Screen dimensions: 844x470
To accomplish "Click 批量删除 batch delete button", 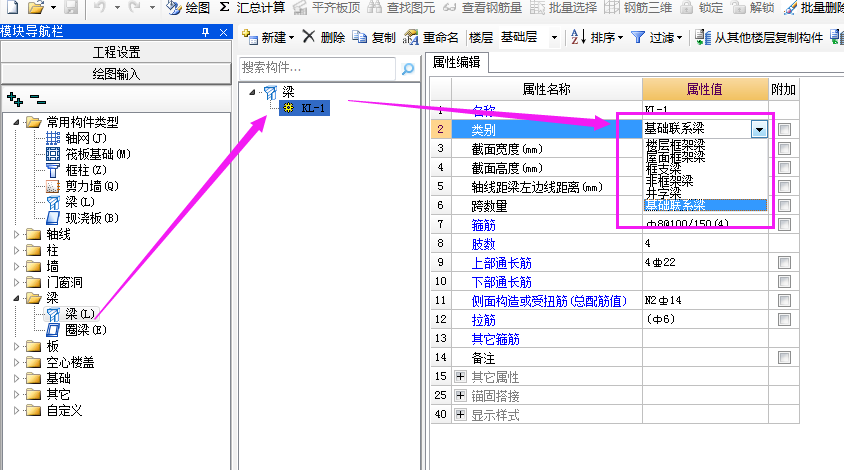I will 813,8.
